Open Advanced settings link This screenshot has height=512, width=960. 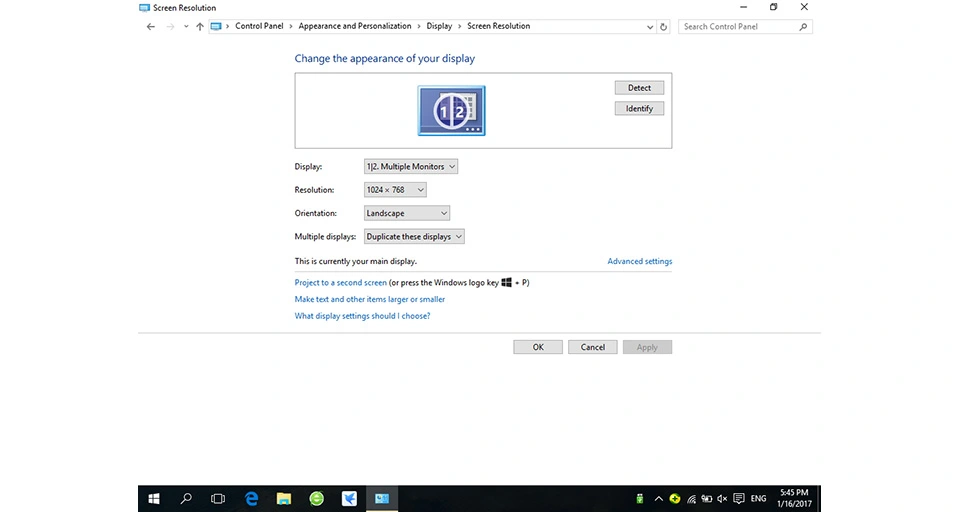pyautogui.click(x=640, y=261)
